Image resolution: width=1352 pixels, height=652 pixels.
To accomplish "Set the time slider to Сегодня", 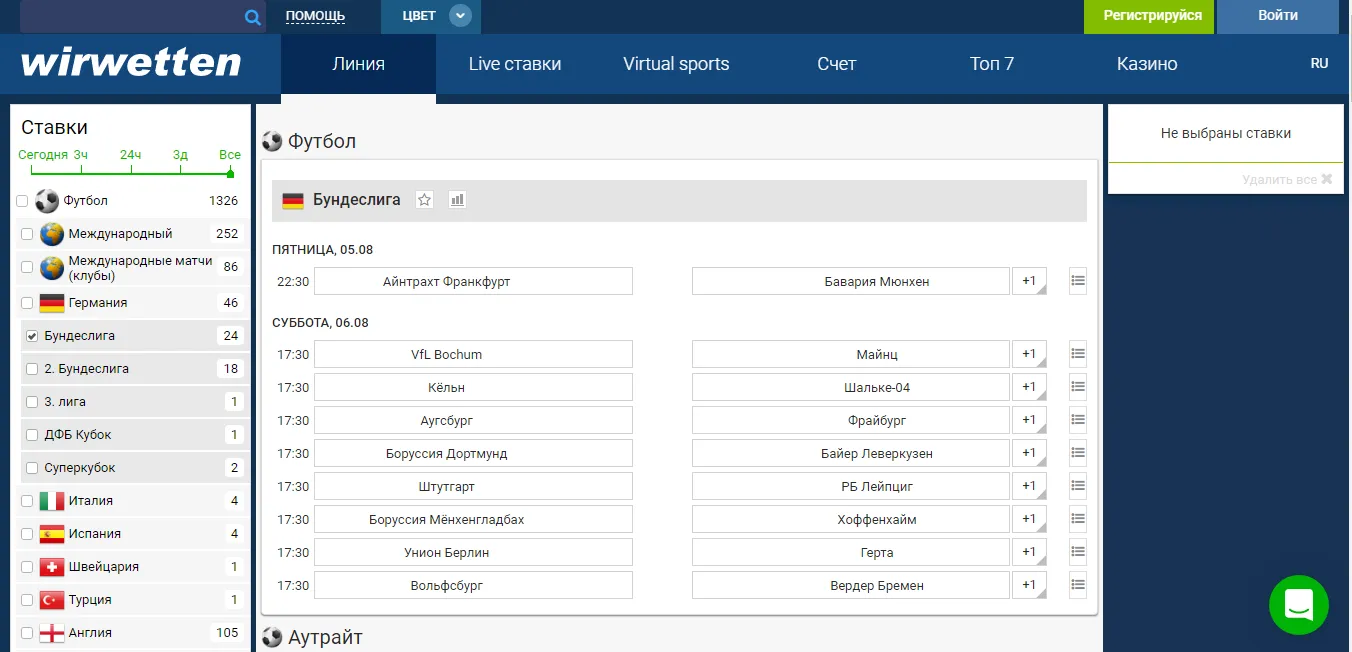I will pos(43,155).
